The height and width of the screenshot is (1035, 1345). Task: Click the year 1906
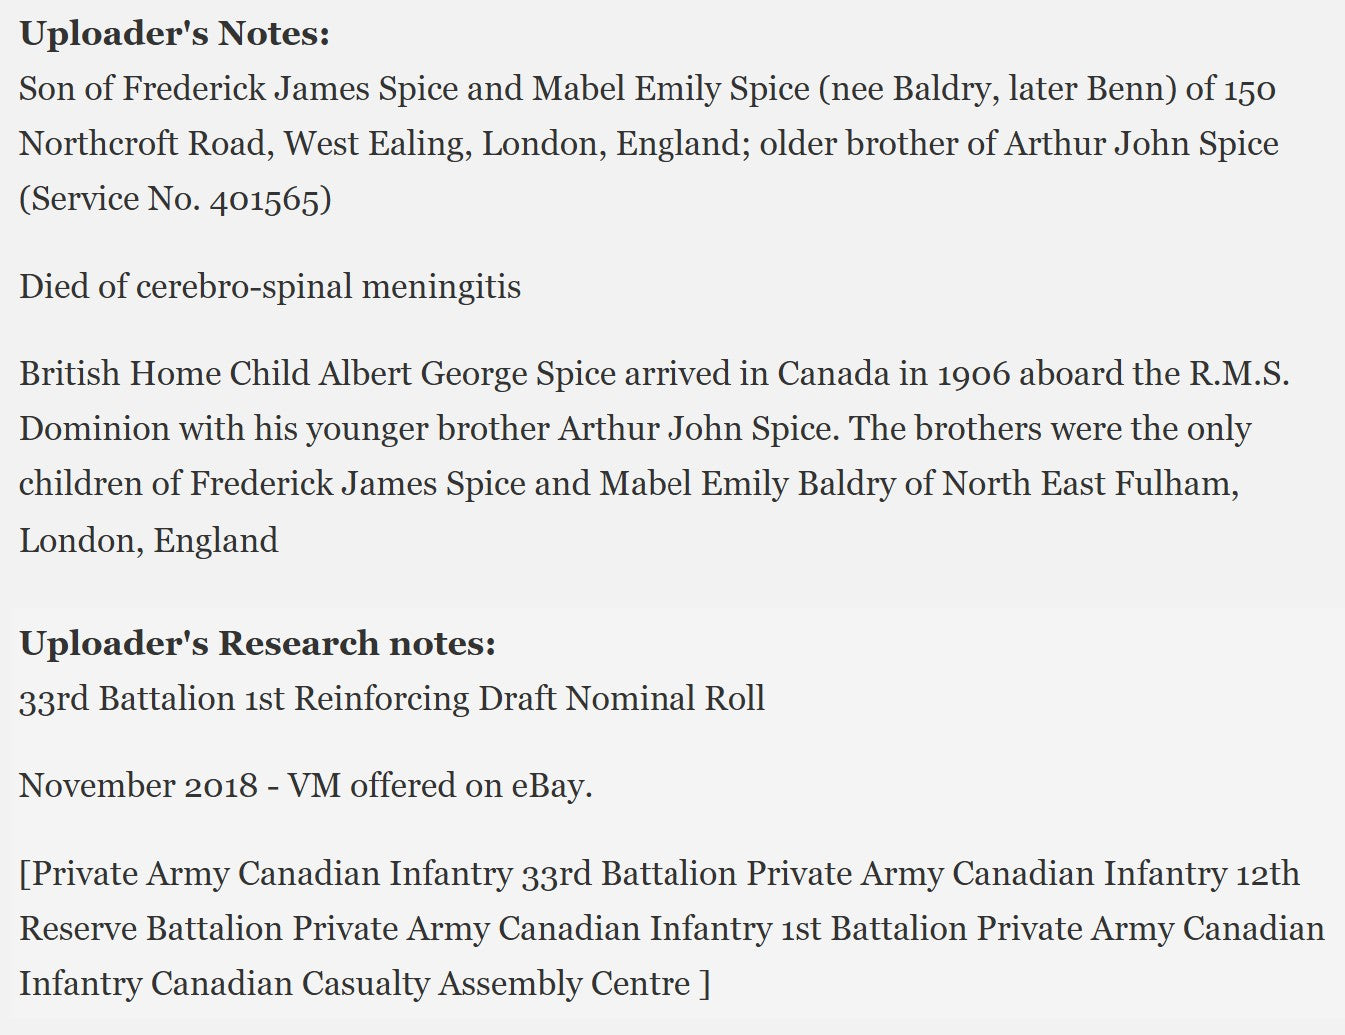click(x=973, y=374)
